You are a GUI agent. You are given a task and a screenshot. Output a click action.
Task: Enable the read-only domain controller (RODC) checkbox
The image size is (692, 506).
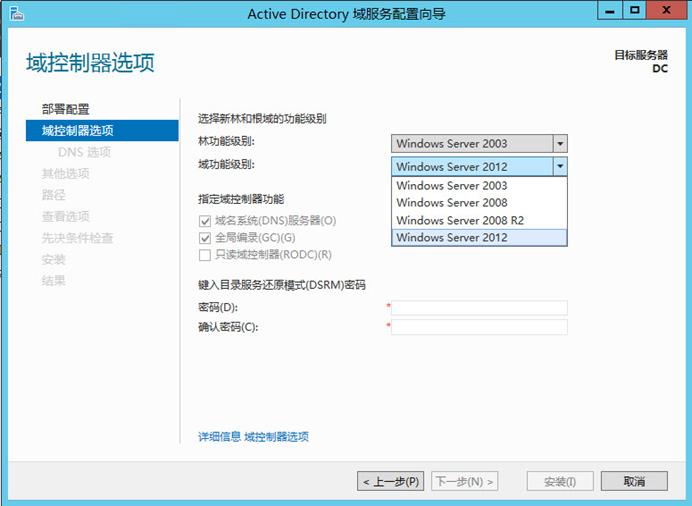(205, 255)
